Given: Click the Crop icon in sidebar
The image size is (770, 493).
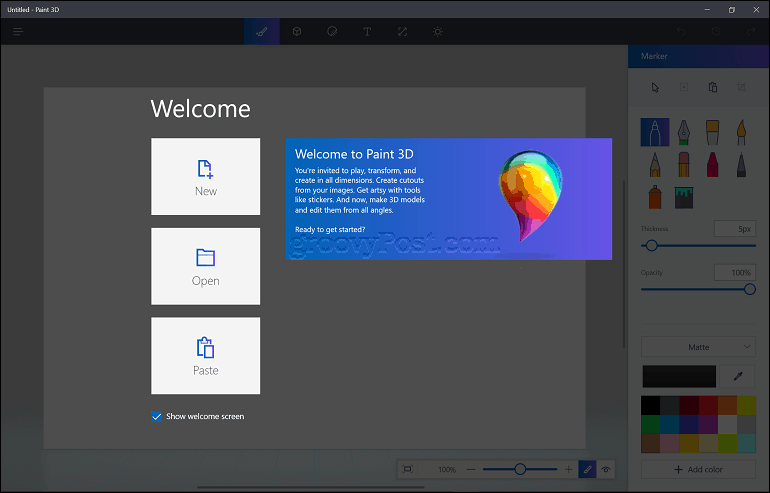Looking at the screenshot, I should tap(742, 87).
